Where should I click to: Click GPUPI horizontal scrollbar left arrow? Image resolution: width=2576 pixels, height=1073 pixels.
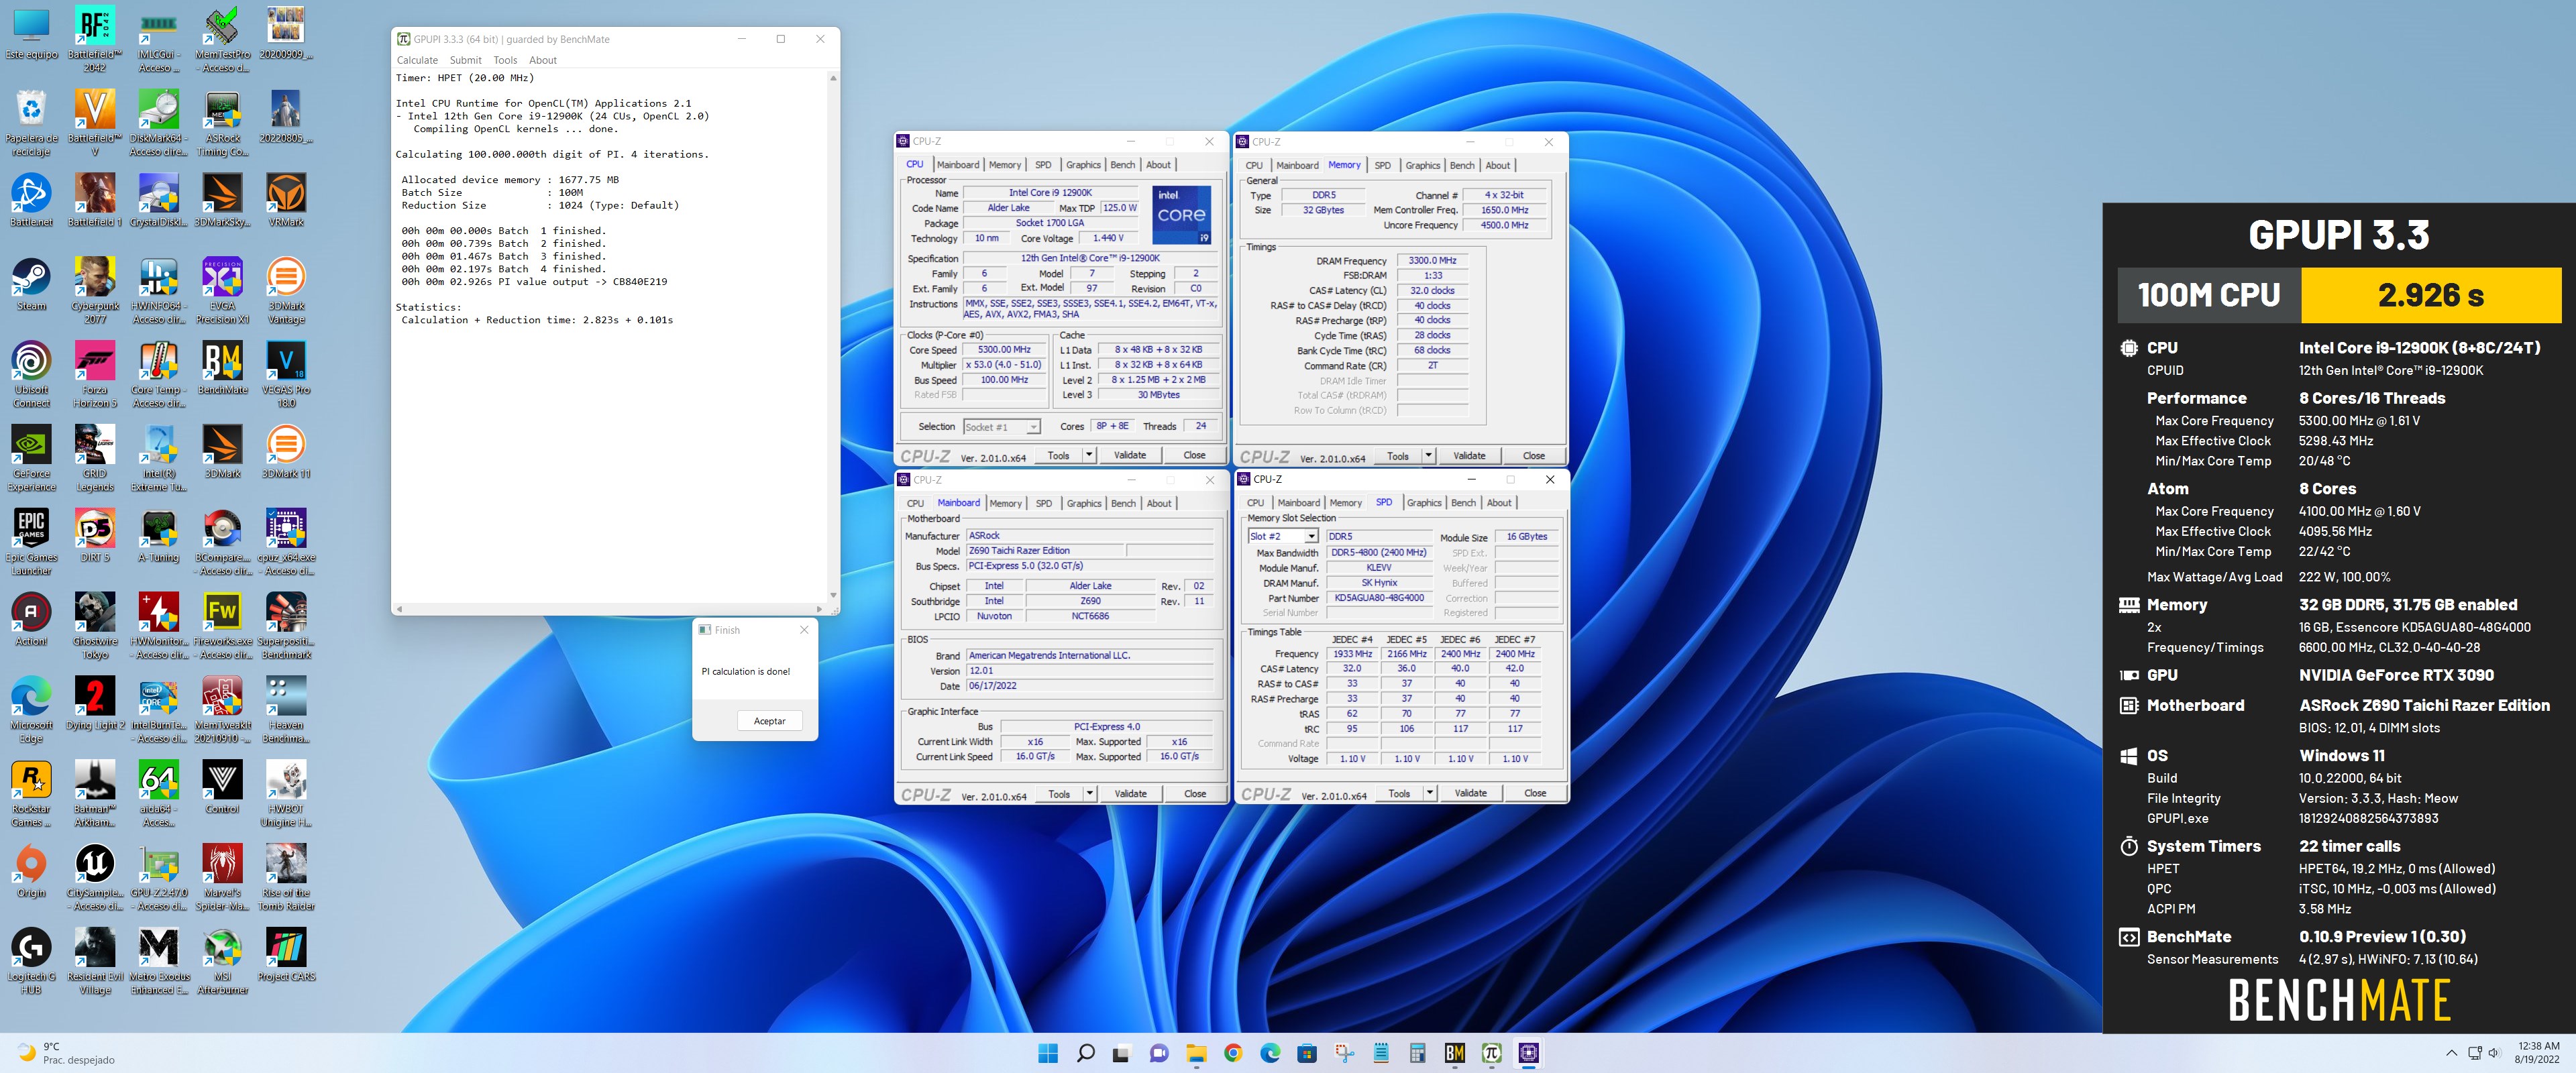(399, 608)
